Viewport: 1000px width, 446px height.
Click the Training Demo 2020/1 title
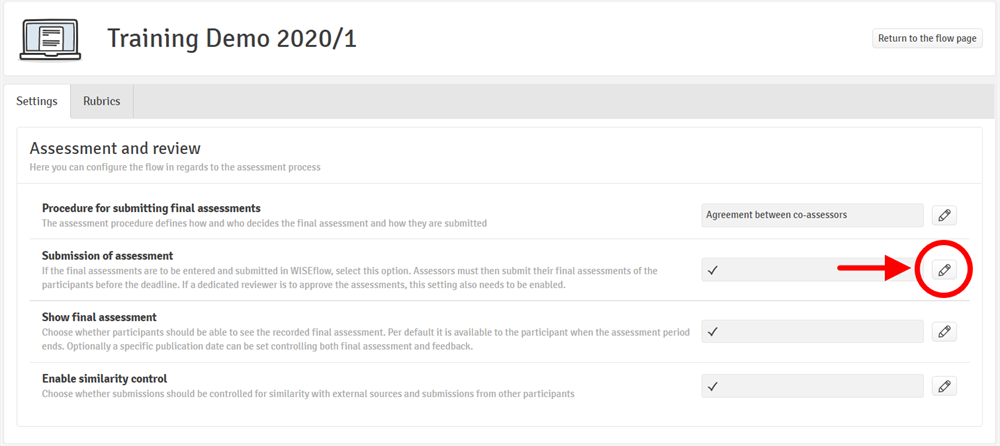232,39
